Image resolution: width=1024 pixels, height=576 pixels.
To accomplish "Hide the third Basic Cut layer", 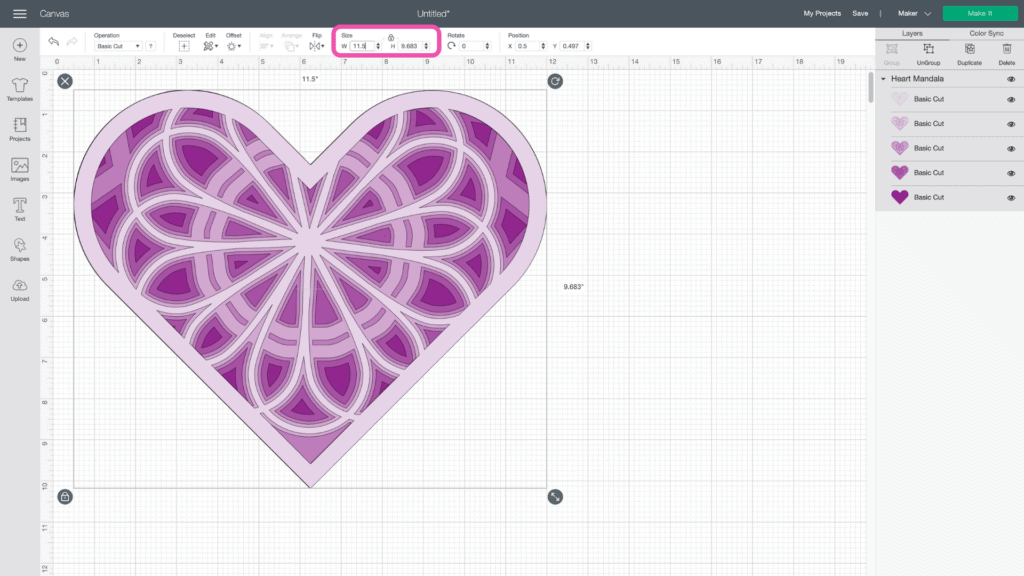I will (x=1011, y=148).
